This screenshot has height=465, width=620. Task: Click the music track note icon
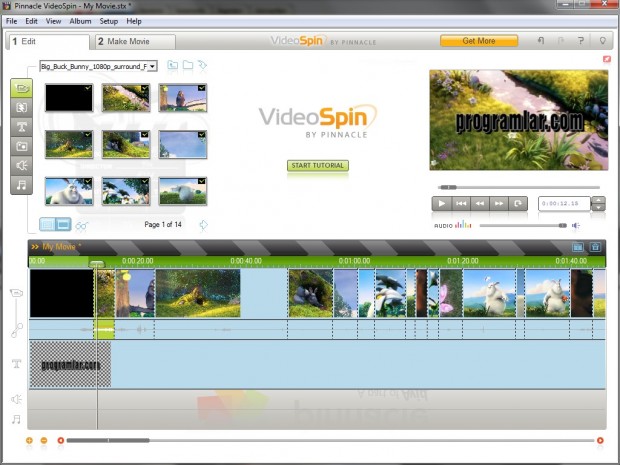pos(16,419)
